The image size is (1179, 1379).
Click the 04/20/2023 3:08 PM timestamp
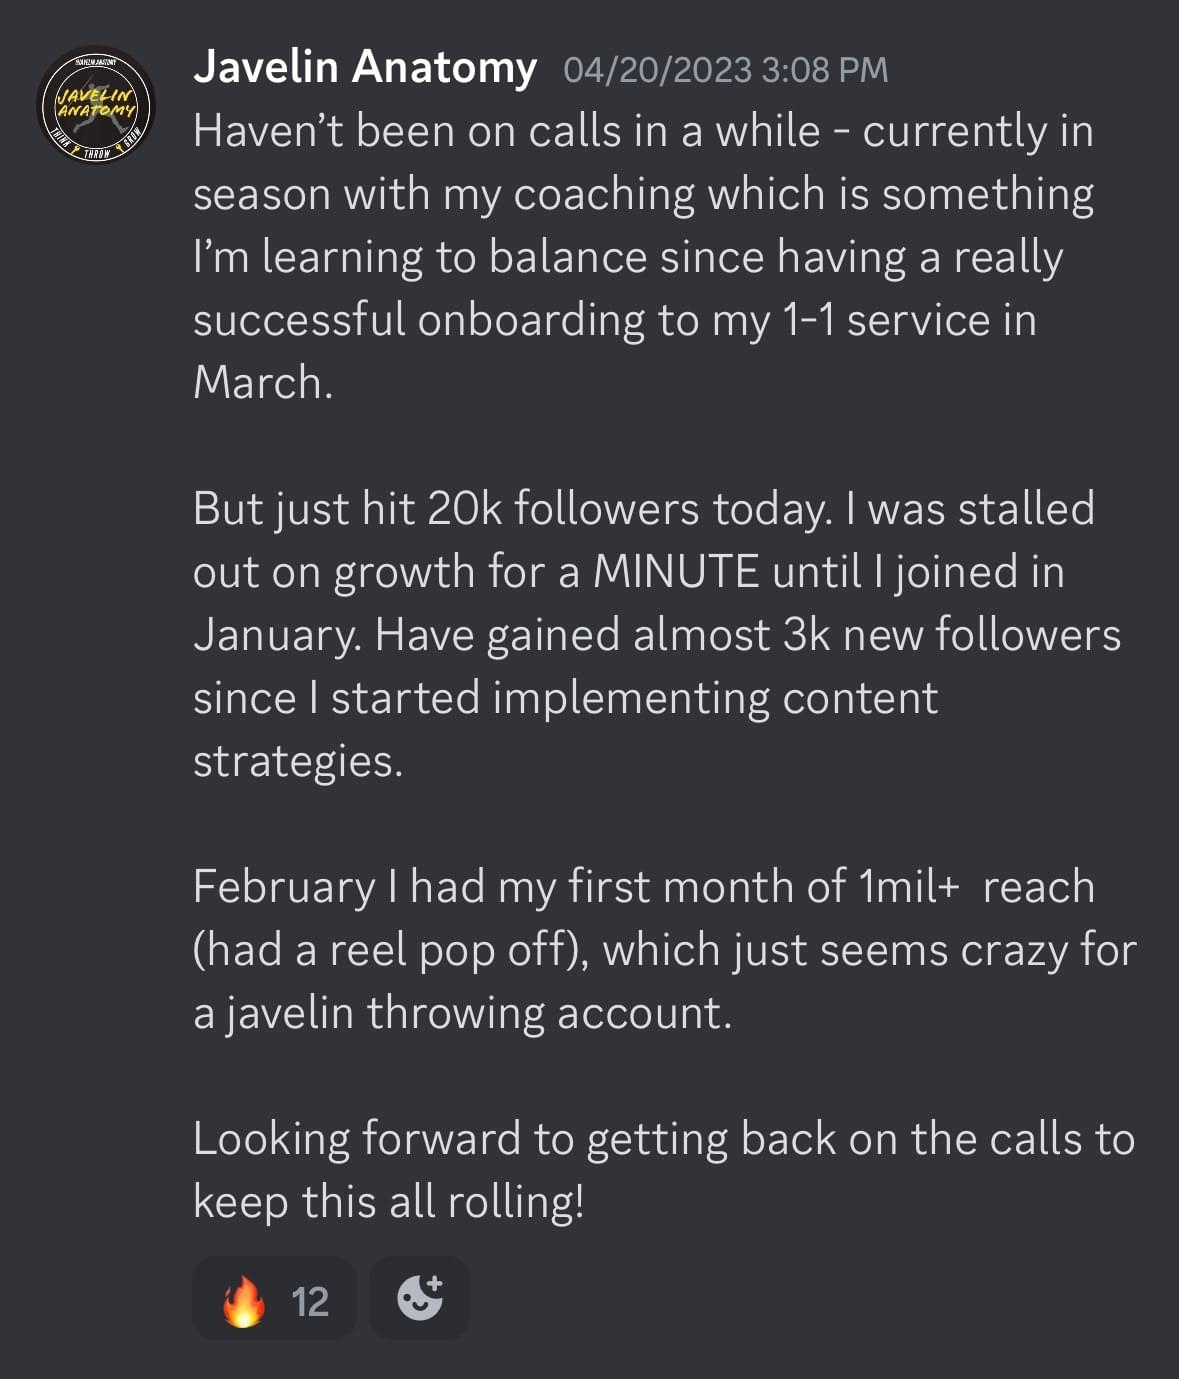[x=725, y=70]
